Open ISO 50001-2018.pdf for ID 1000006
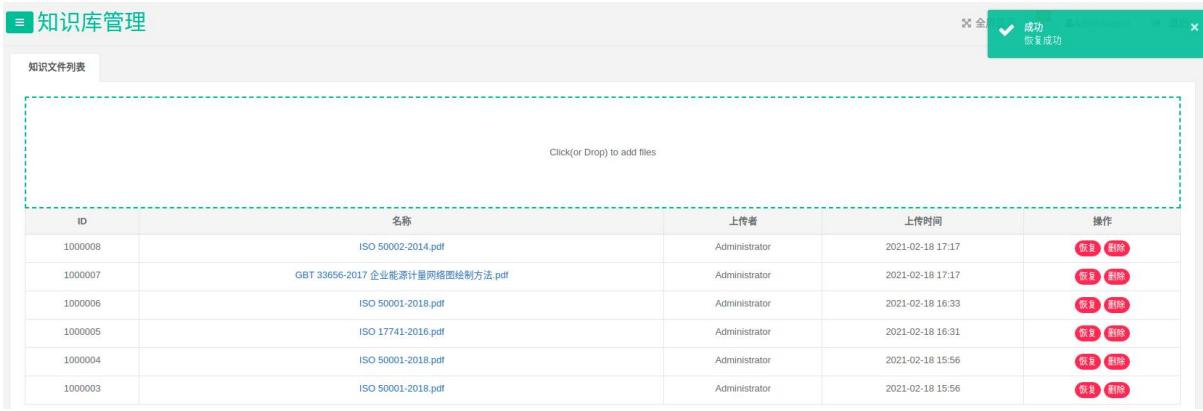This screenshot has height=411, width=1203. point(401,303)
